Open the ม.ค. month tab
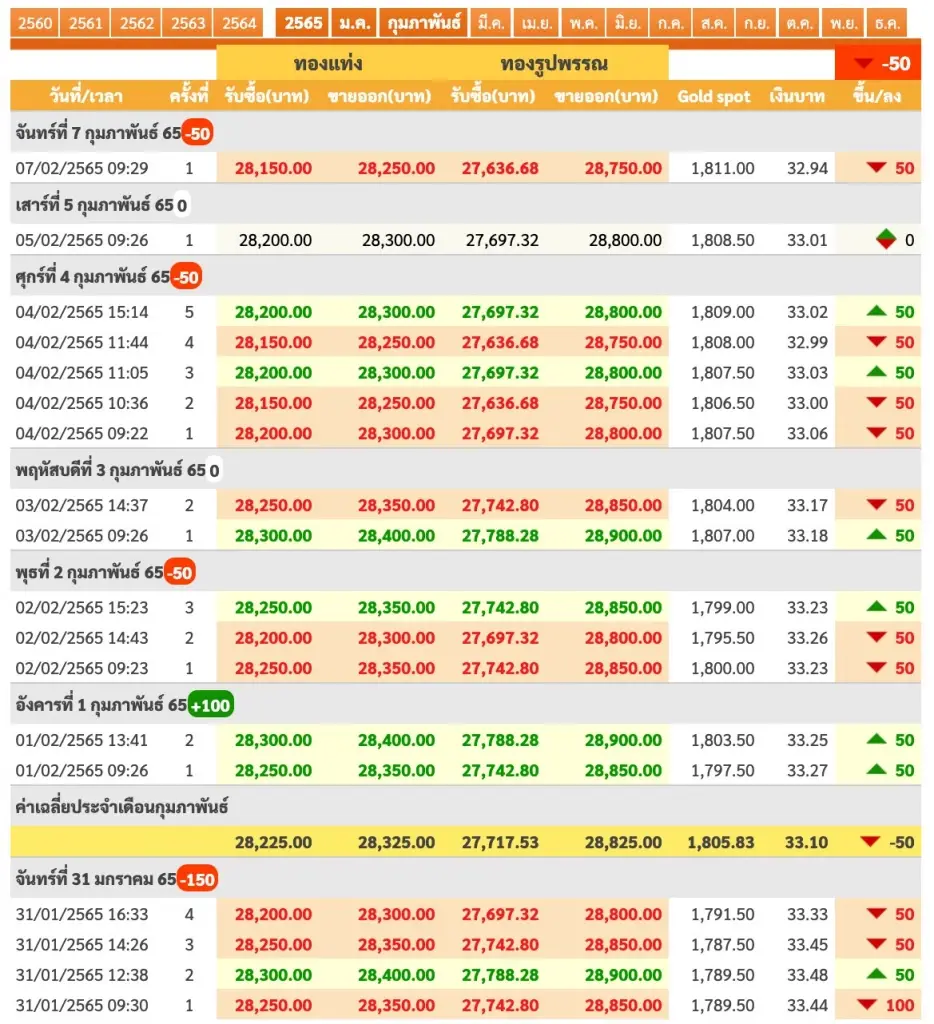This screenshot has height=1024, width=934. [x=355, y=24]
